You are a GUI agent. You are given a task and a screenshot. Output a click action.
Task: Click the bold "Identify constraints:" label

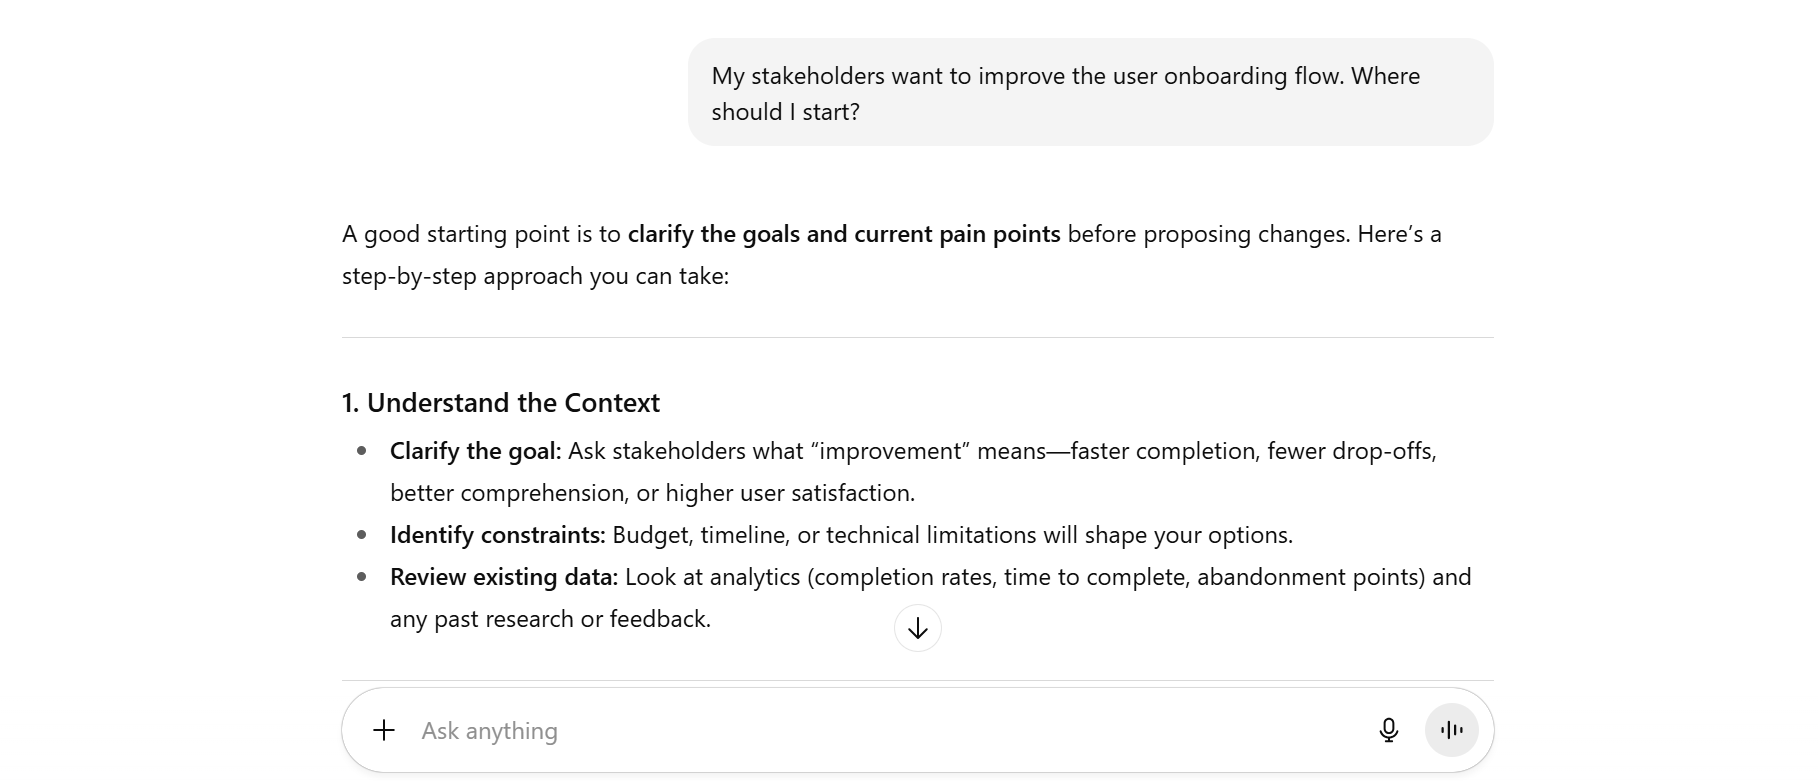click(x=497, y=535)
